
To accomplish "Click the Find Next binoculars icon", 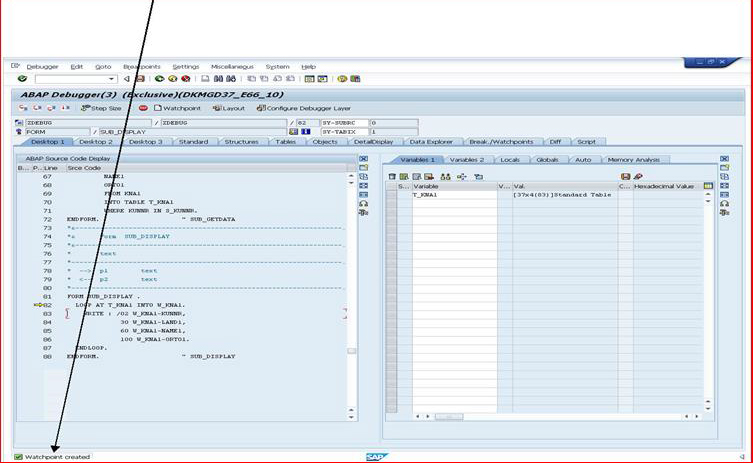I will tap(231, 79).
